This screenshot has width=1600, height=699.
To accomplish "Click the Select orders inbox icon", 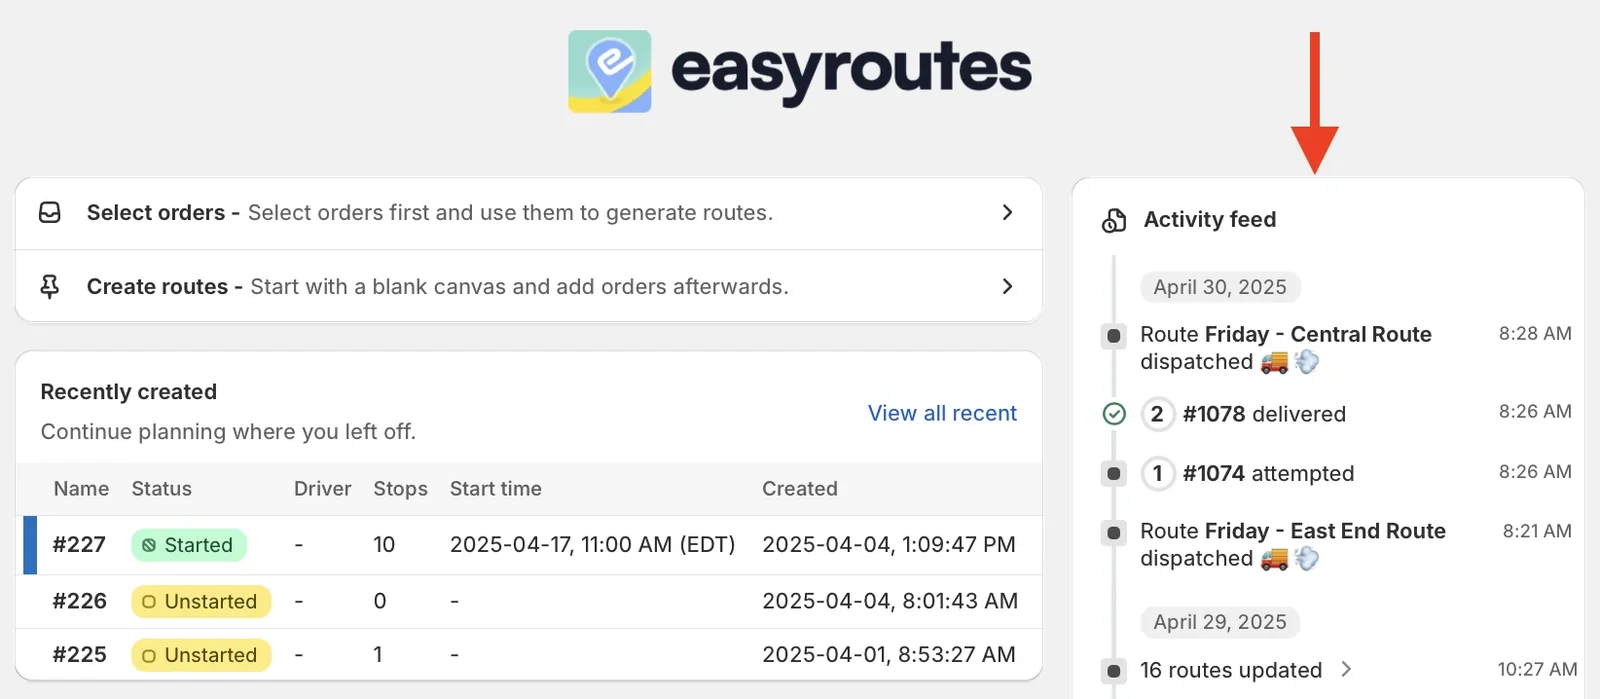I will pos(50,213).
